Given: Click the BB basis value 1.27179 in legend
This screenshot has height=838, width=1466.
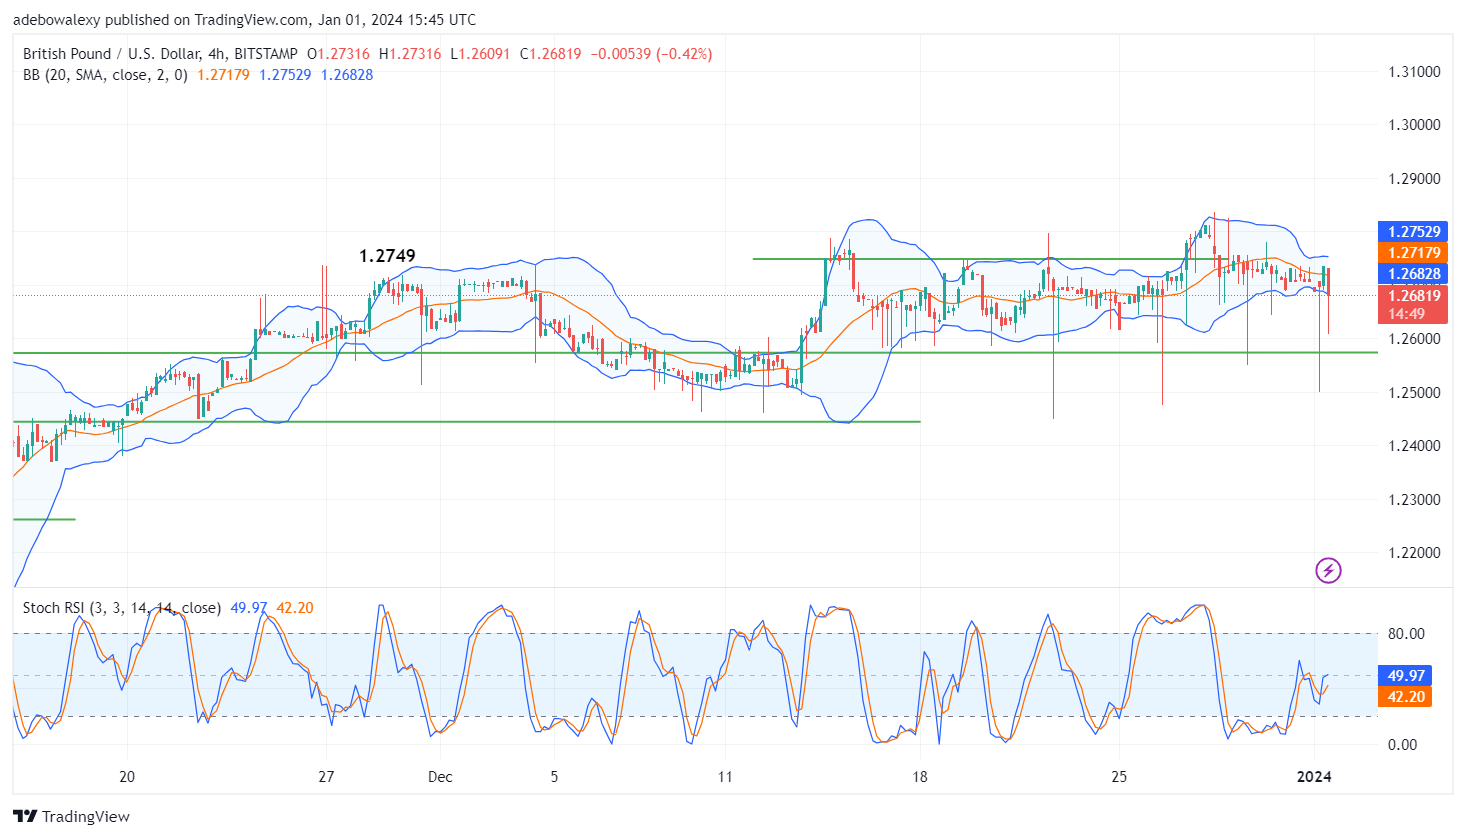Looking at the screenshot, I should point(223,75).
